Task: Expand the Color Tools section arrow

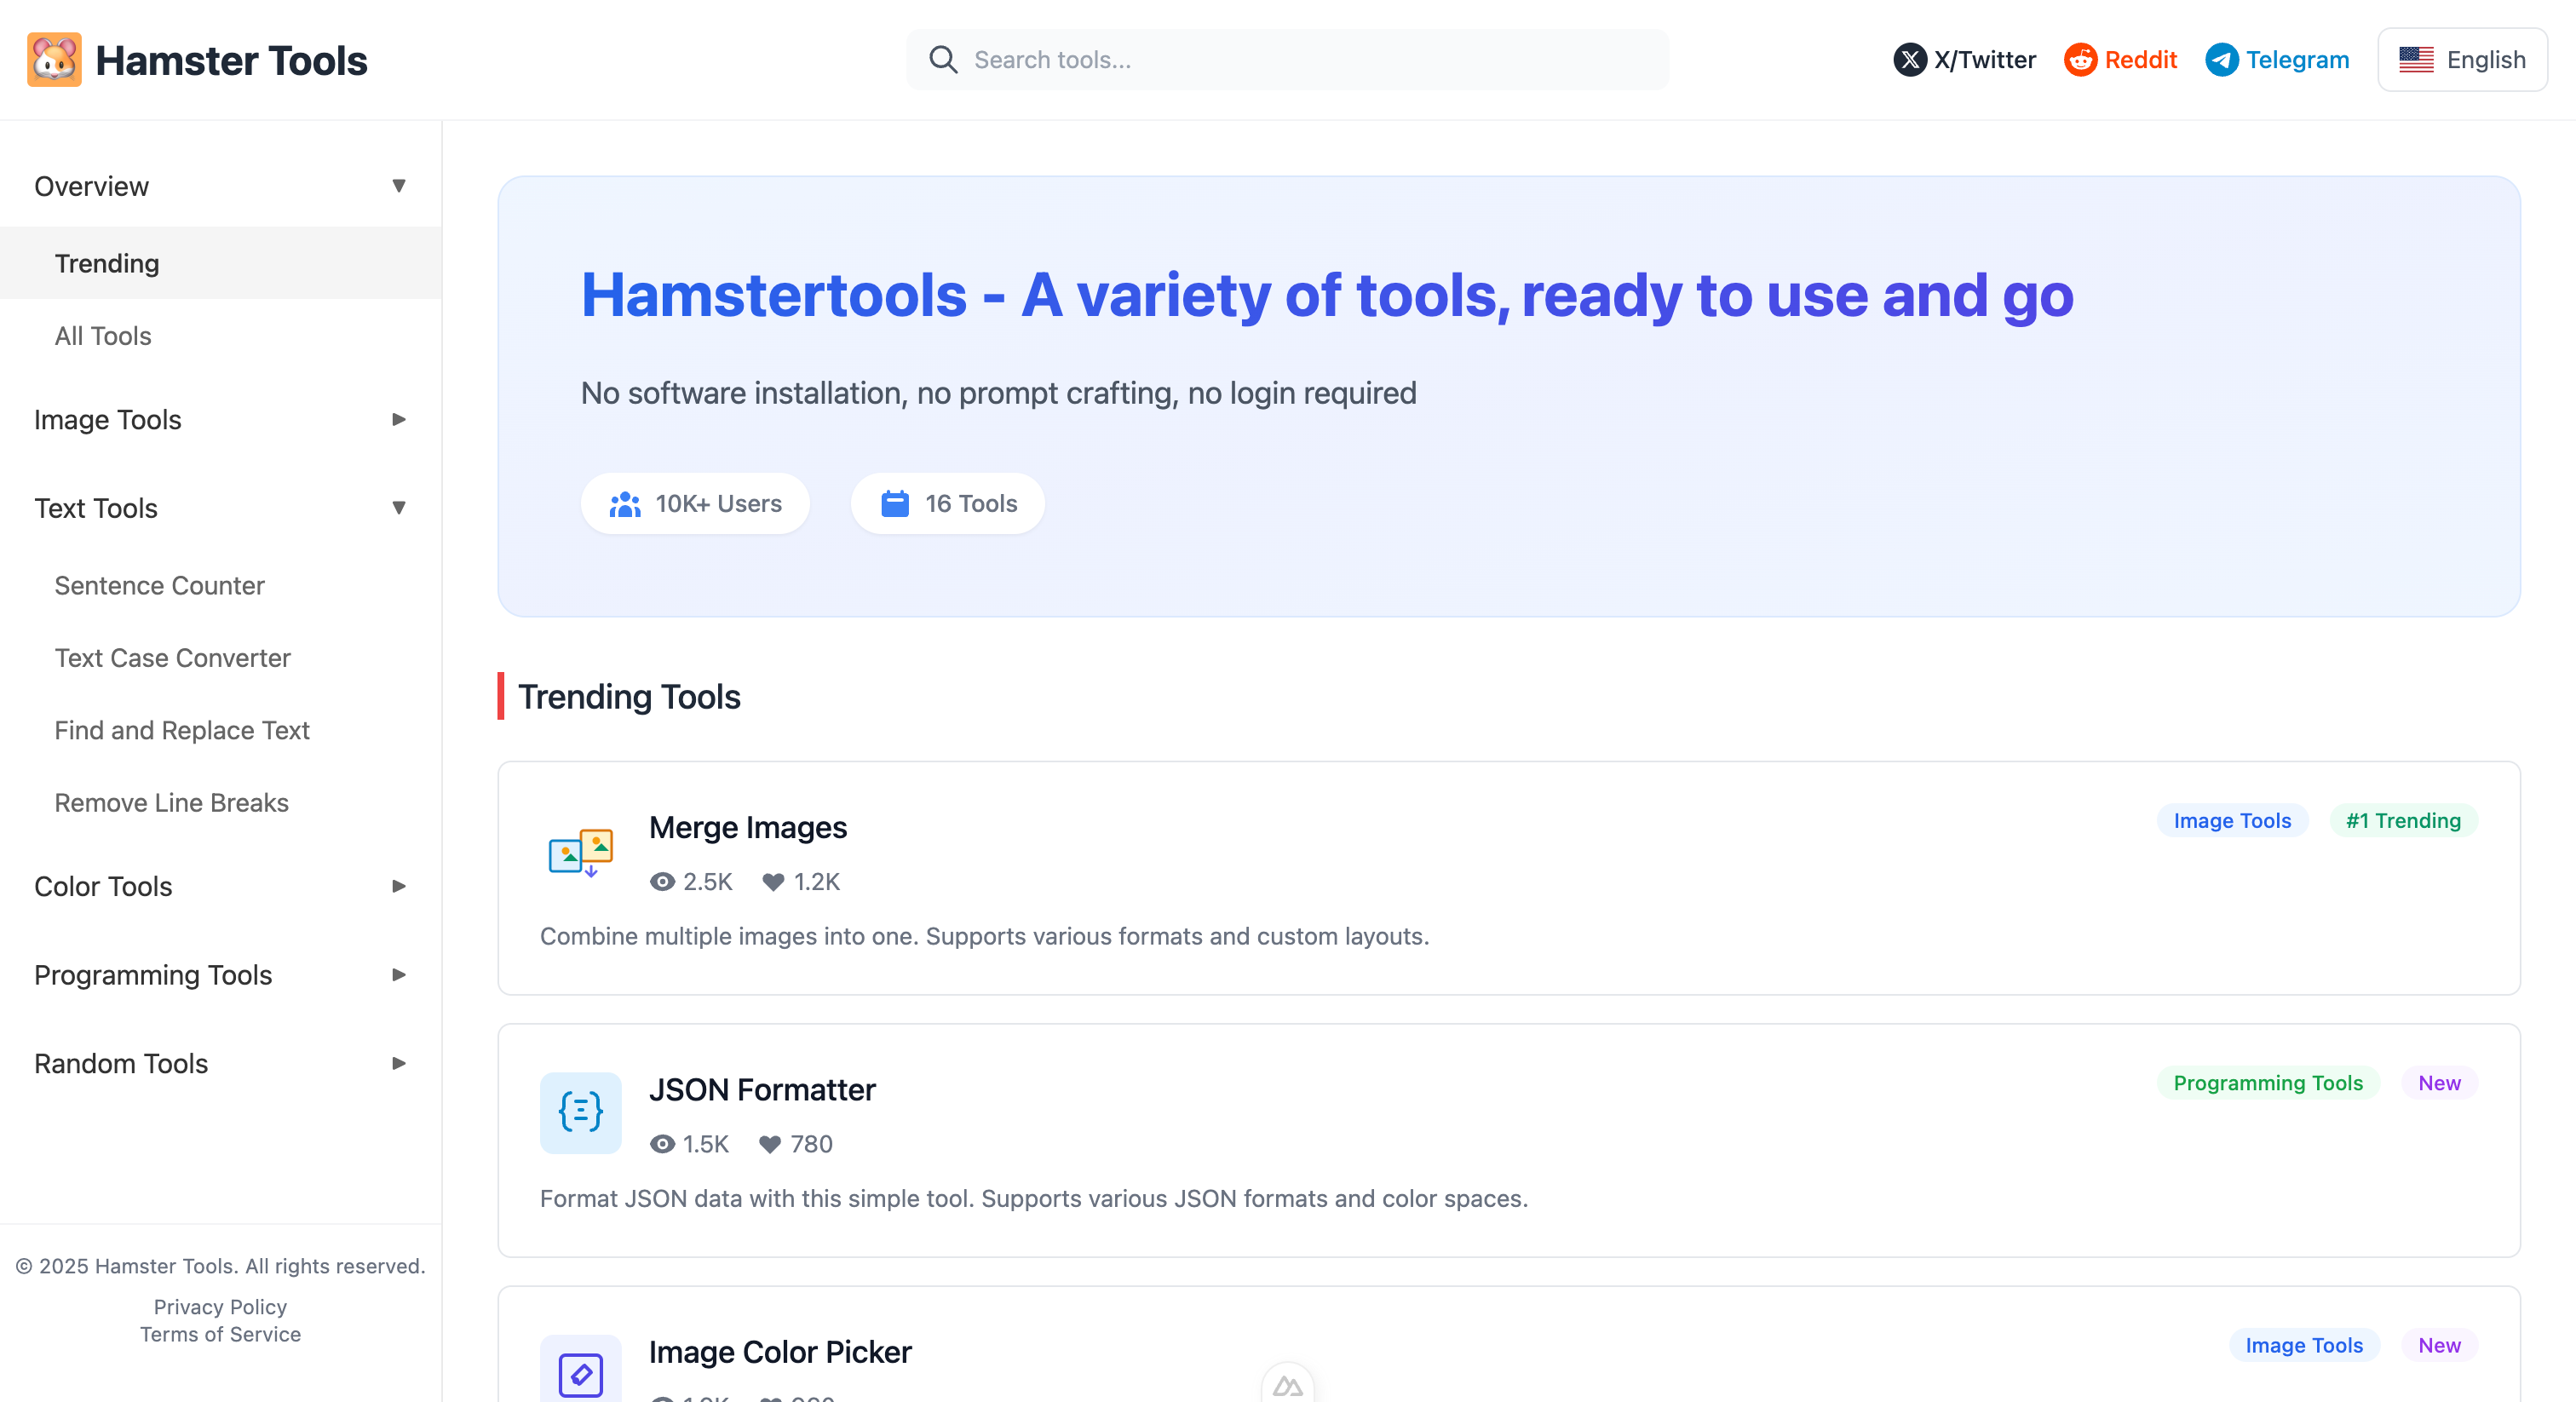Action: (399, 886)
